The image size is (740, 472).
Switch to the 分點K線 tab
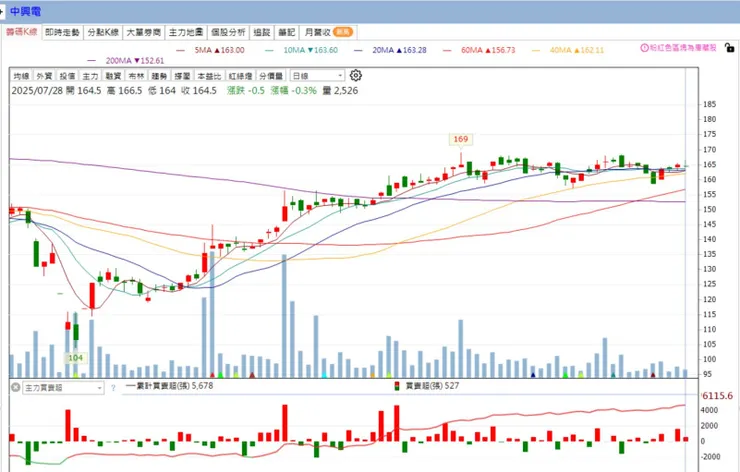pyautogui.click(x=103, y=32)
